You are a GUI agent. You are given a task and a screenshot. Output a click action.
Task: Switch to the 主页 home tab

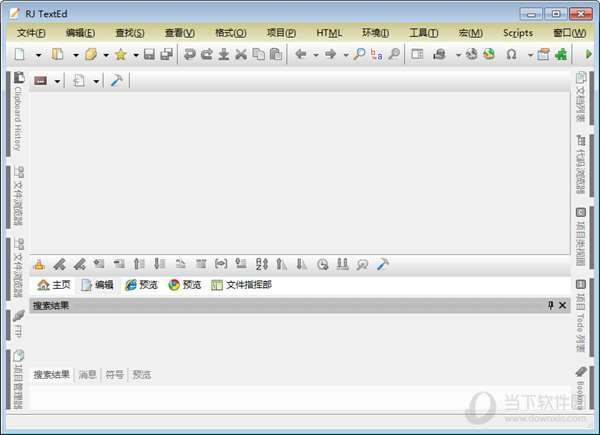point(54,285)
